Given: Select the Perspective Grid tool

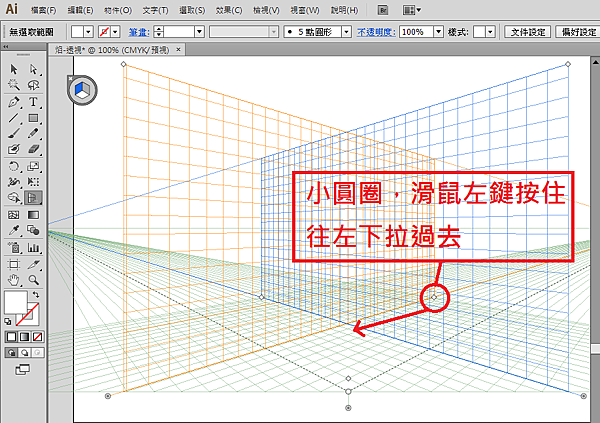Looking at the screenshot, I should (x=34, y=198).
